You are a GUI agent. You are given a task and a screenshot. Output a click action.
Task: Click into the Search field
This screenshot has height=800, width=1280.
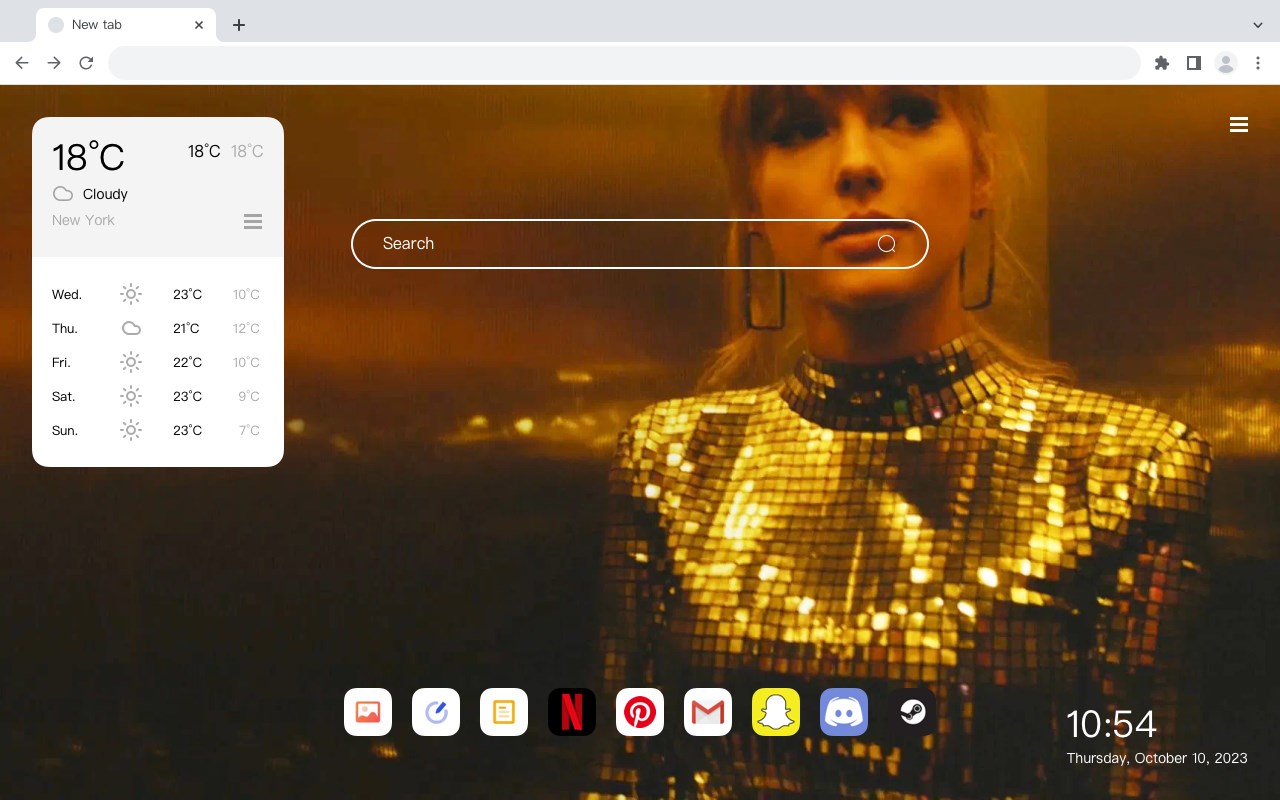click(x=640, y=244)
